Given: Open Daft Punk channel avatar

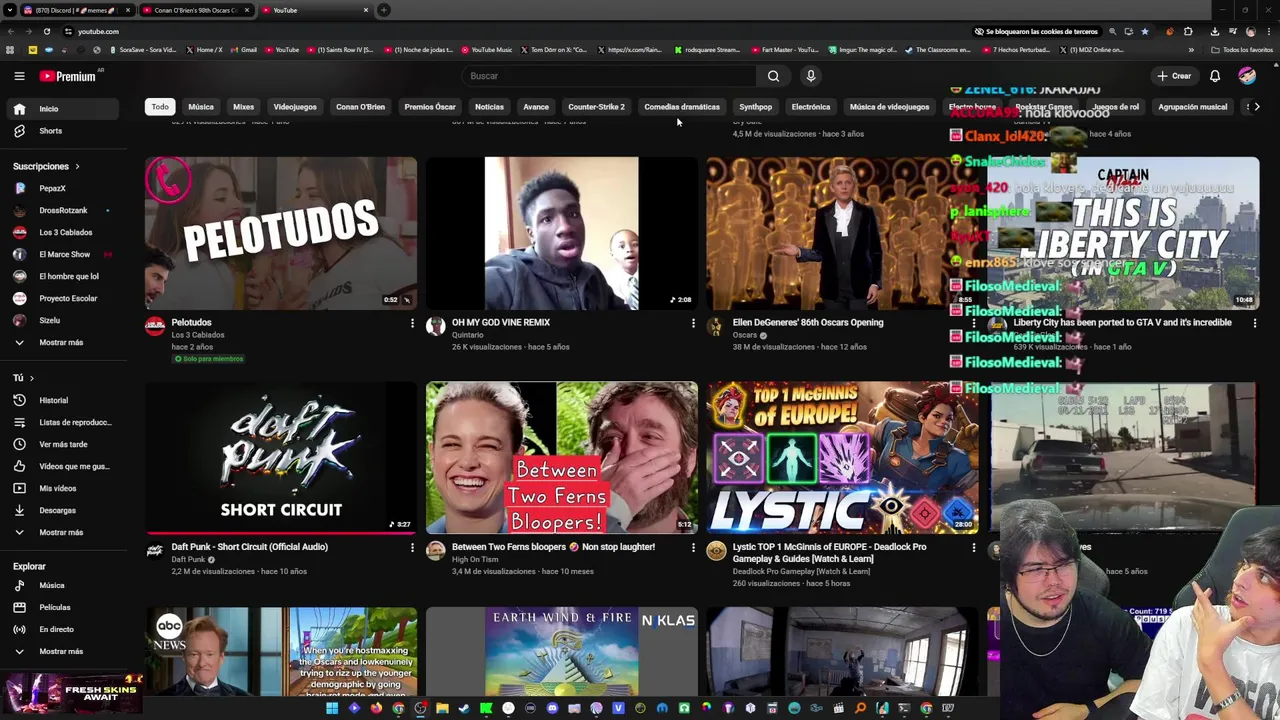Looking at the screenshot, I should click(155, 551).
